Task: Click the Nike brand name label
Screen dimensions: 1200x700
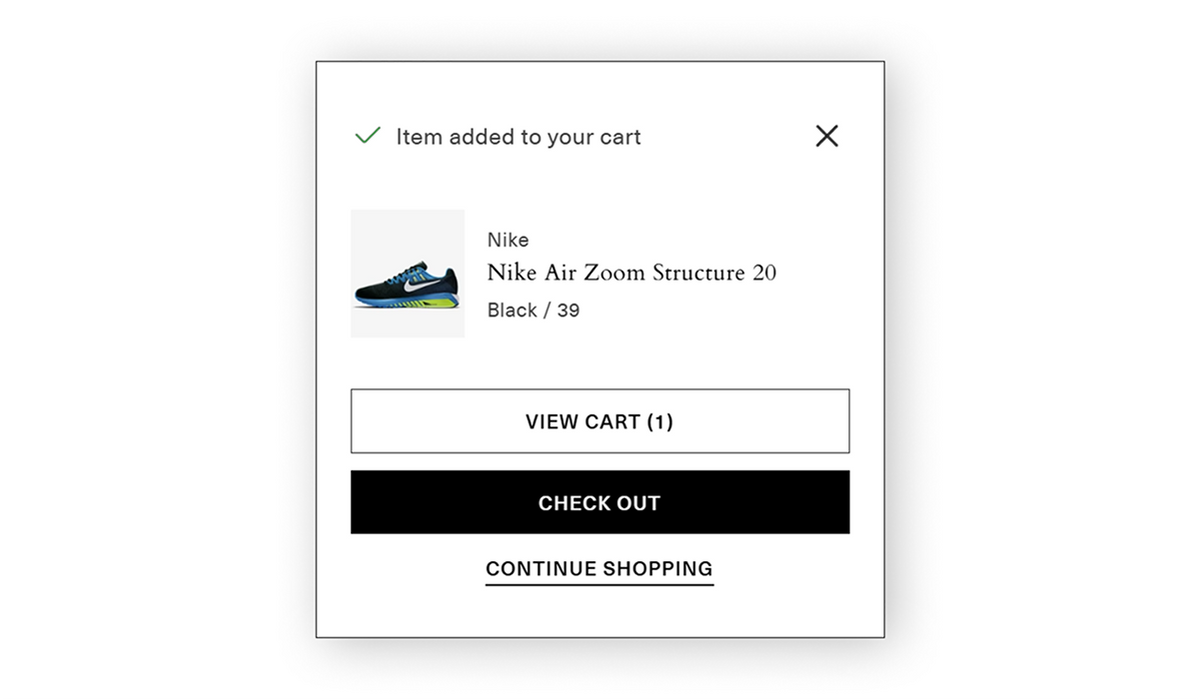Action: (508, 240)
